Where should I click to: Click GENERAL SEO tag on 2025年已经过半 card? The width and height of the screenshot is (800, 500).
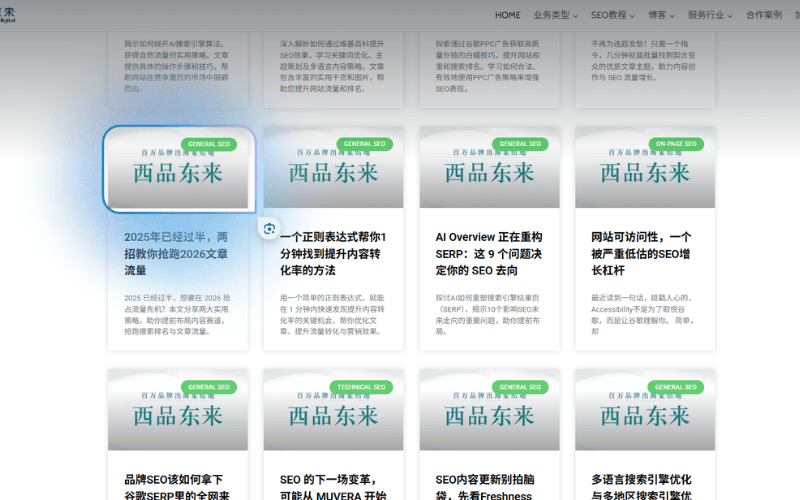point(209,144)
